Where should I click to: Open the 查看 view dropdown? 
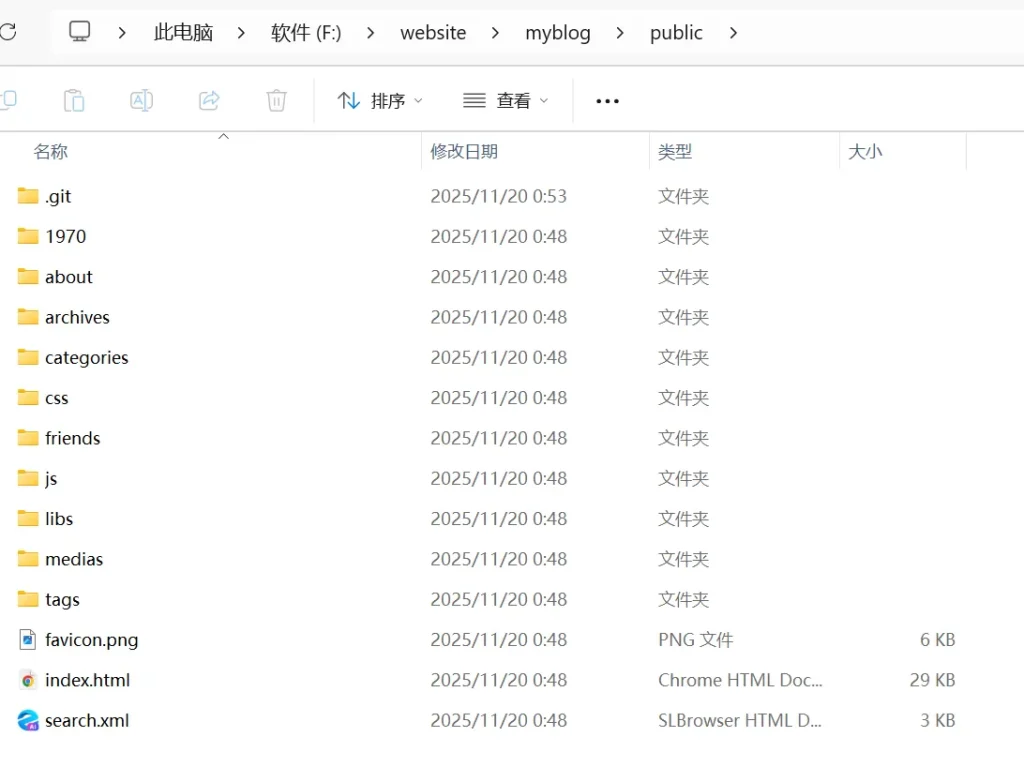(x=506, y=100)
